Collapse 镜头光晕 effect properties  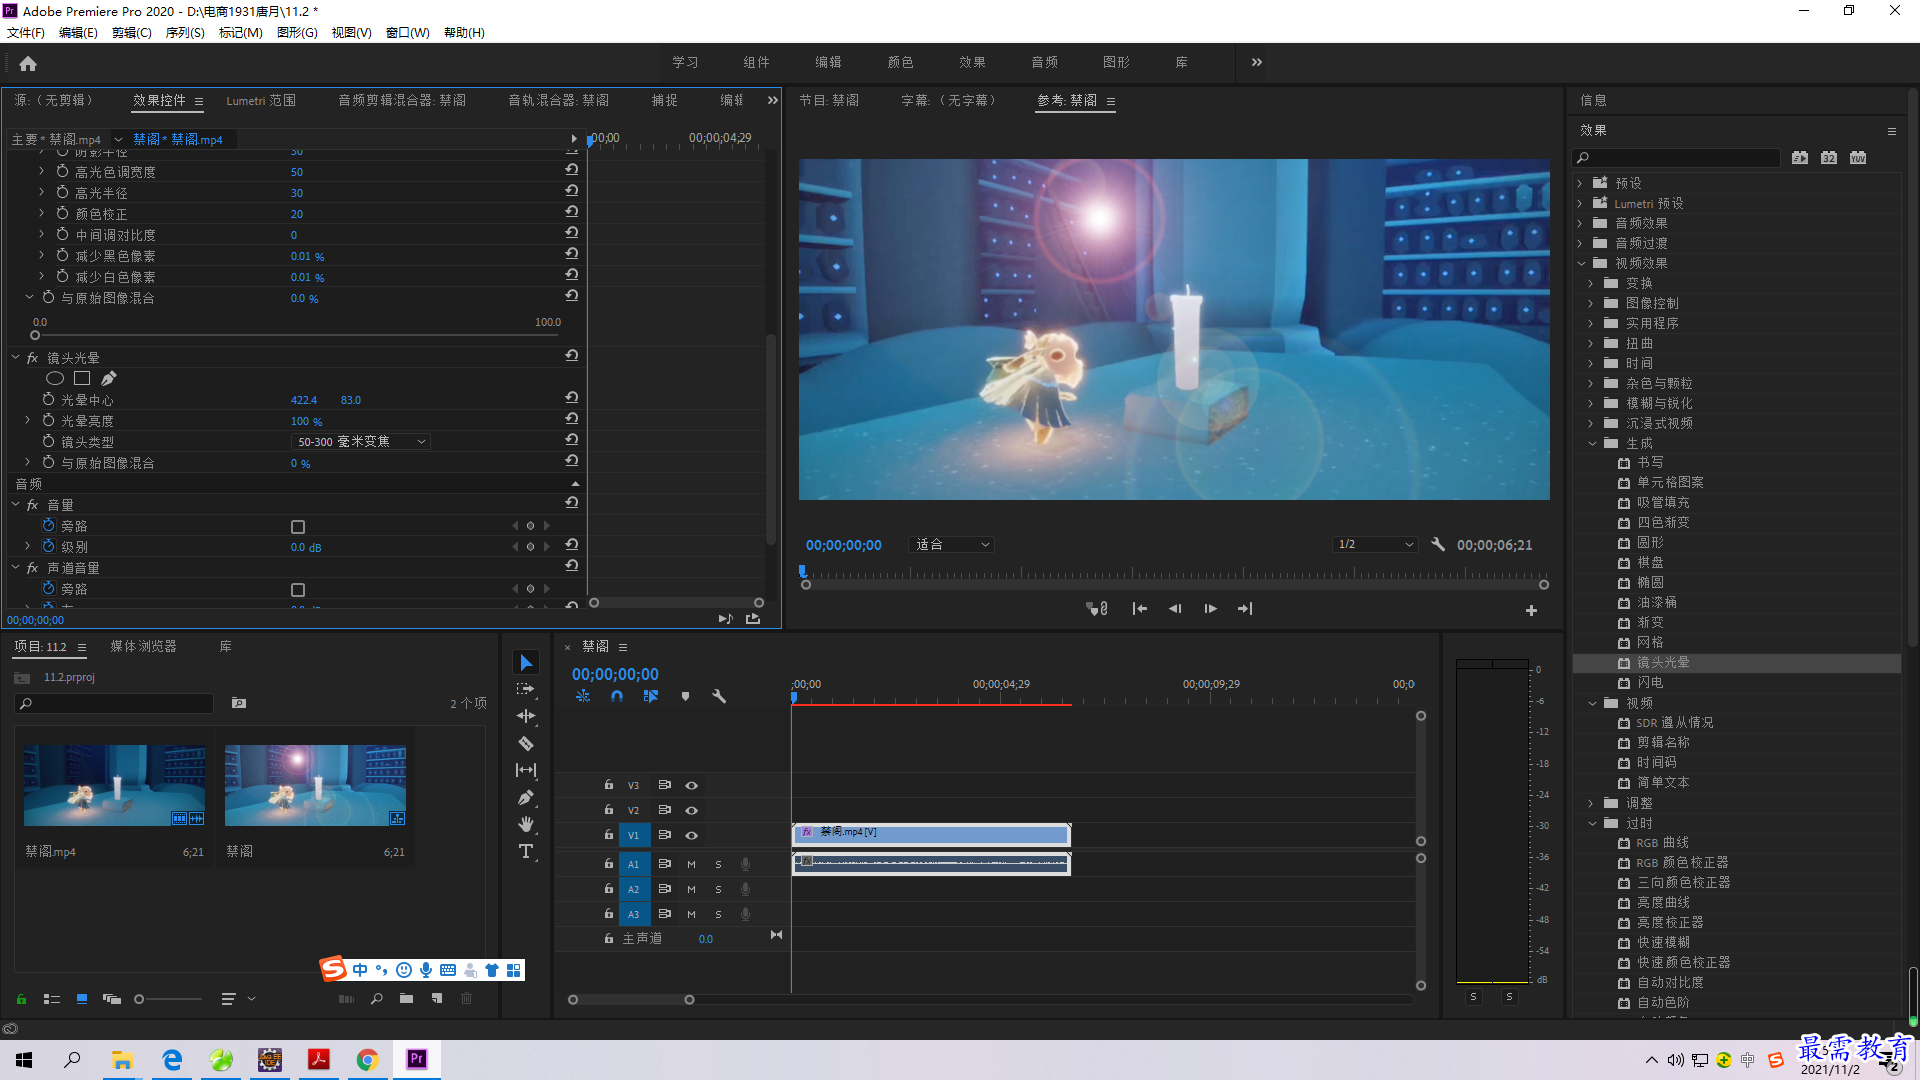coord(16,358)
